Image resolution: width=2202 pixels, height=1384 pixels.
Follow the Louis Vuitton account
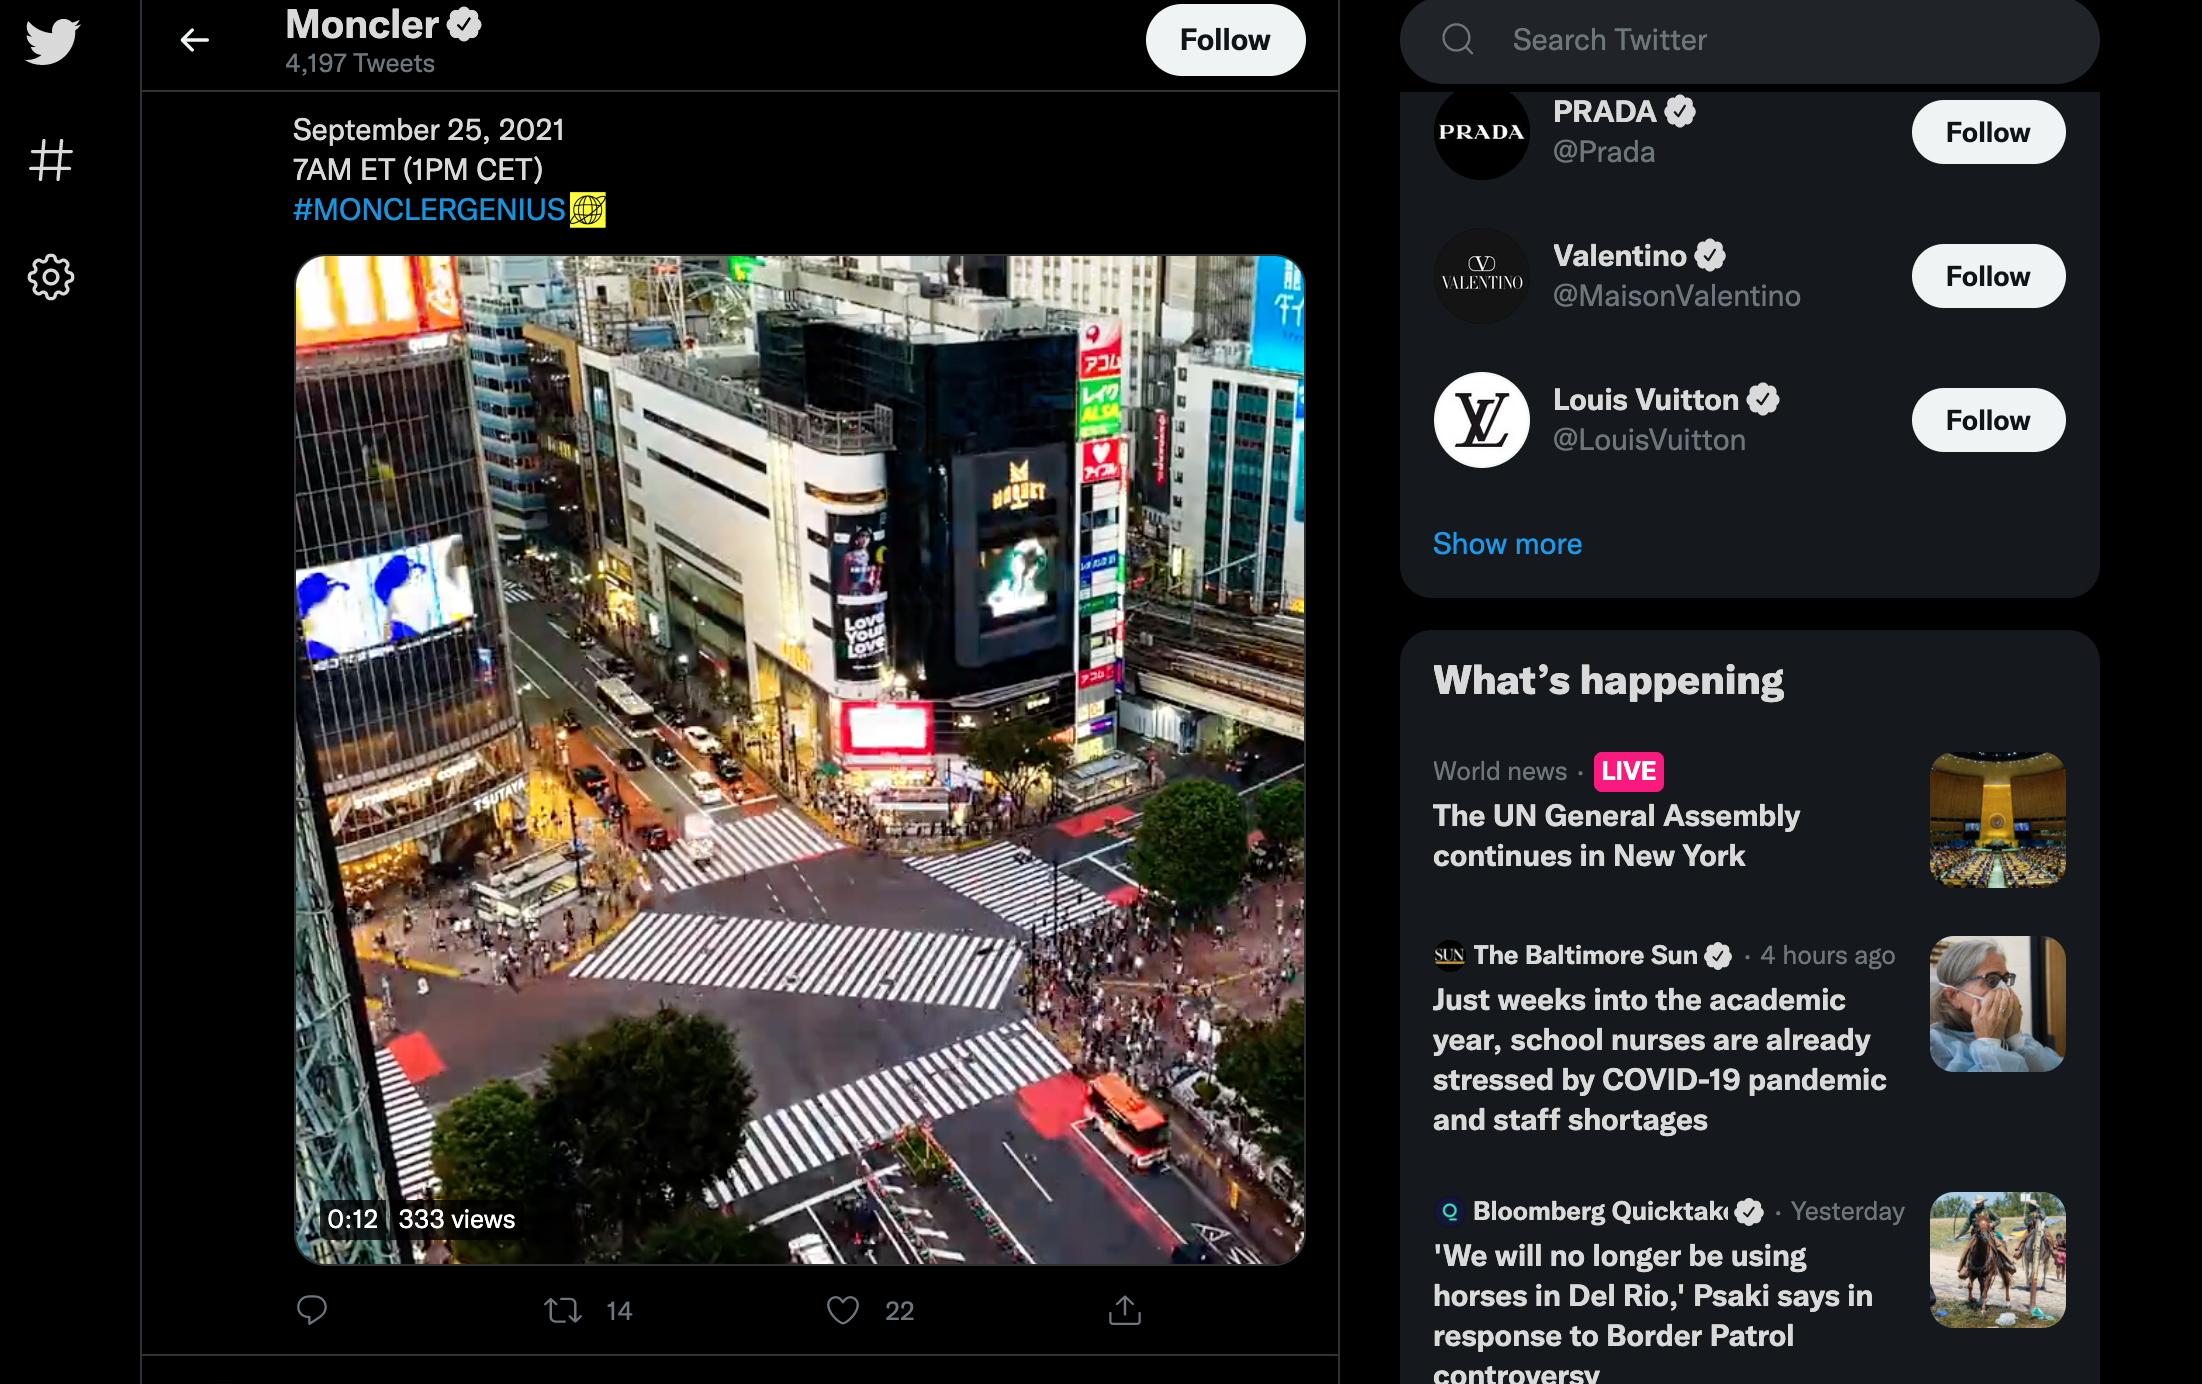pos(1988,420)
